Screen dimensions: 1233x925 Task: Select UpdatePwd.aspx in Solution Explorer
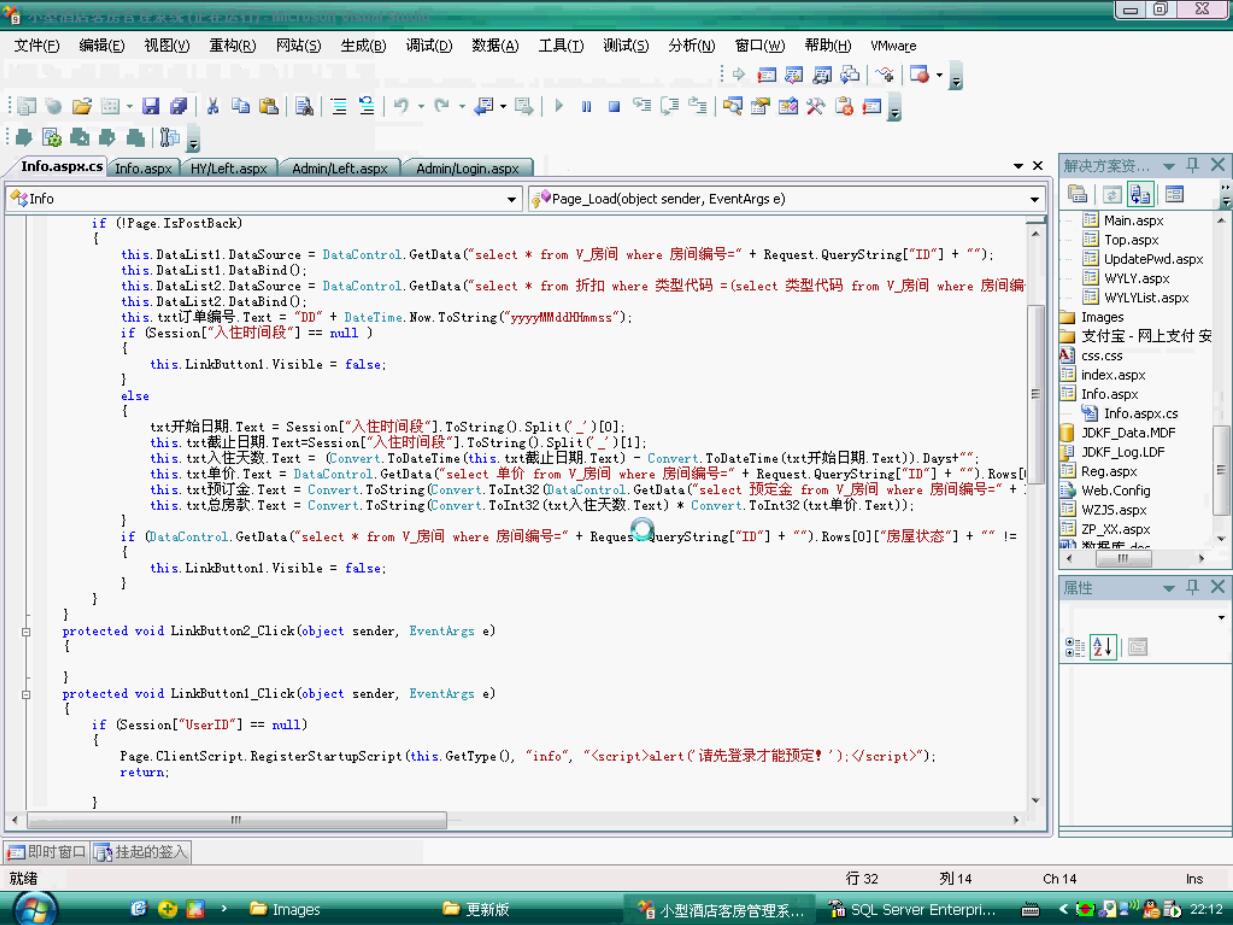(1153, 259)
